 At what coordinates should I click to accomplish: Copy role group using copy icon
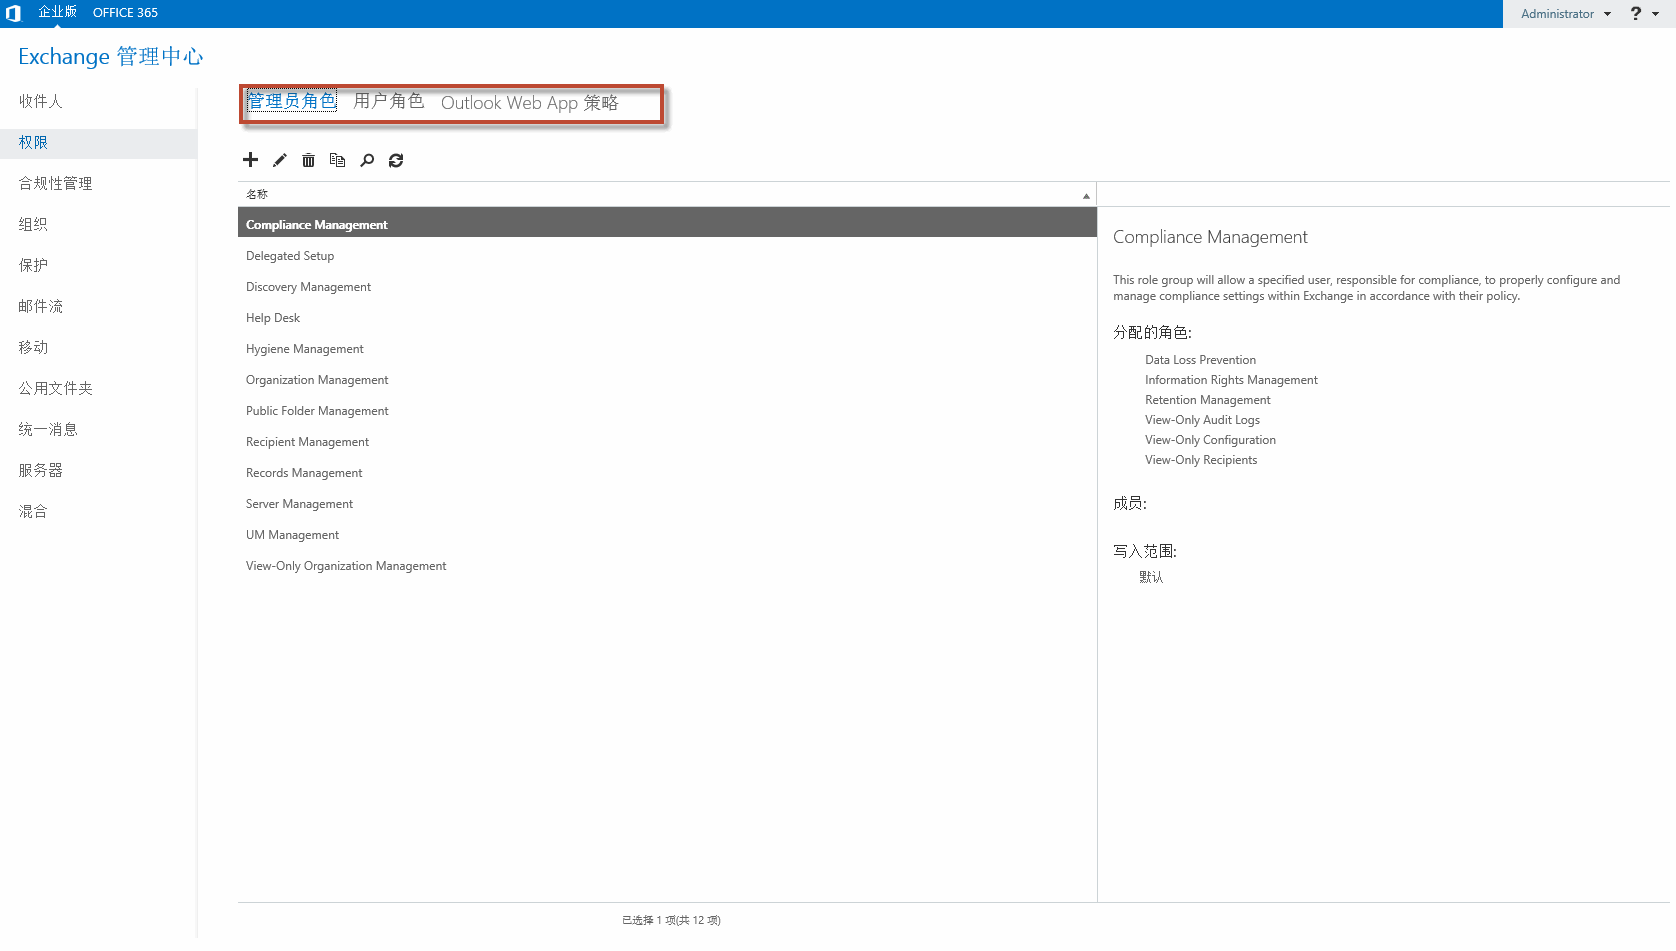pyautogui.click(x=338, y=160)
